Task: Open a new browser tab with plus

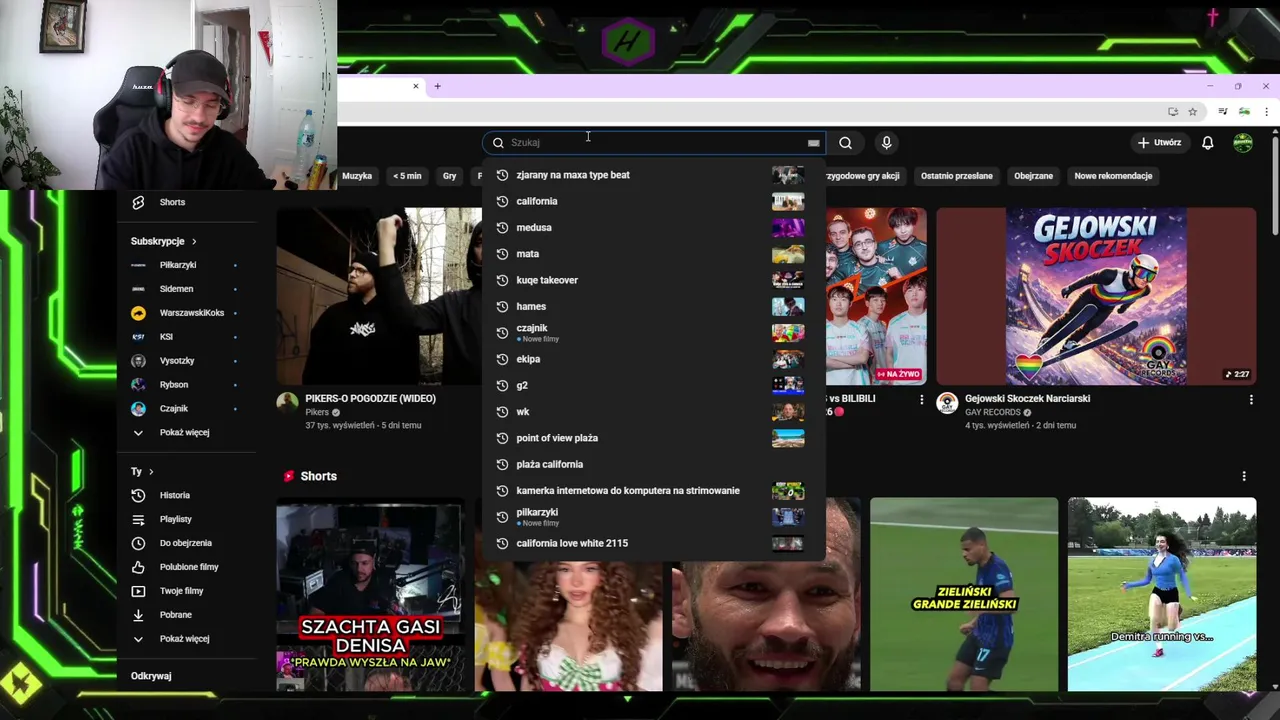Action: coord(437,86)
